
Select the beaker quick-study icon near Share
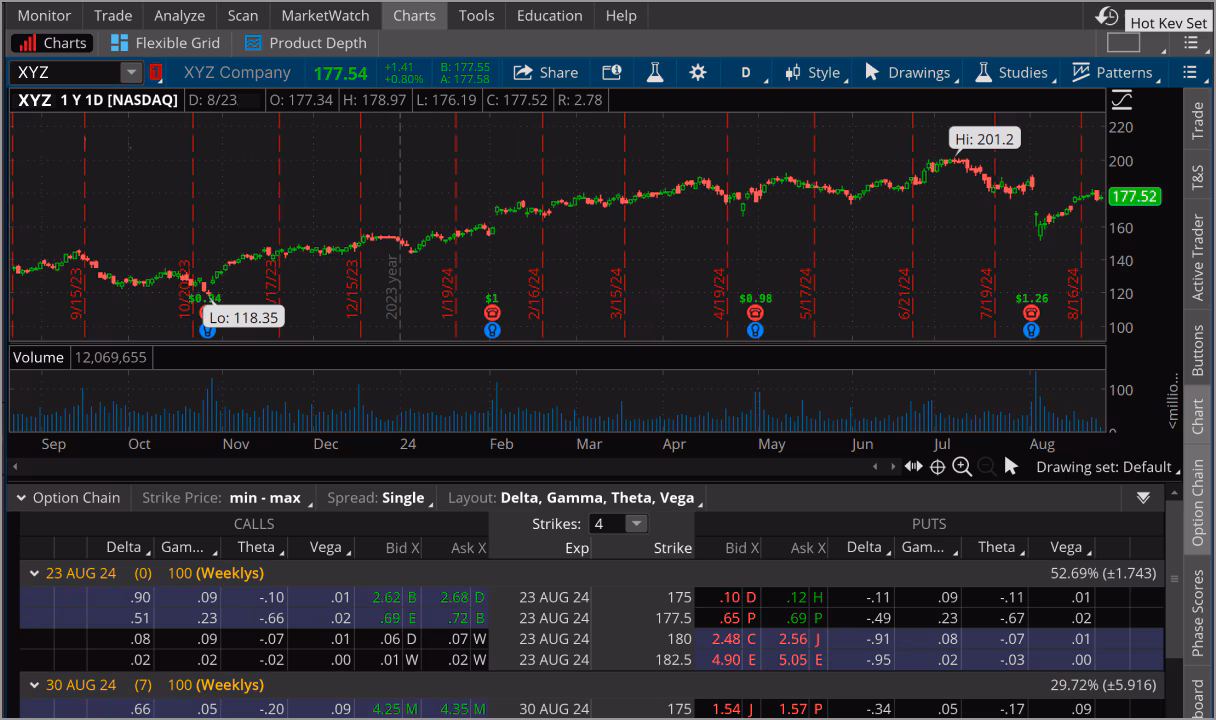(655, 72)
